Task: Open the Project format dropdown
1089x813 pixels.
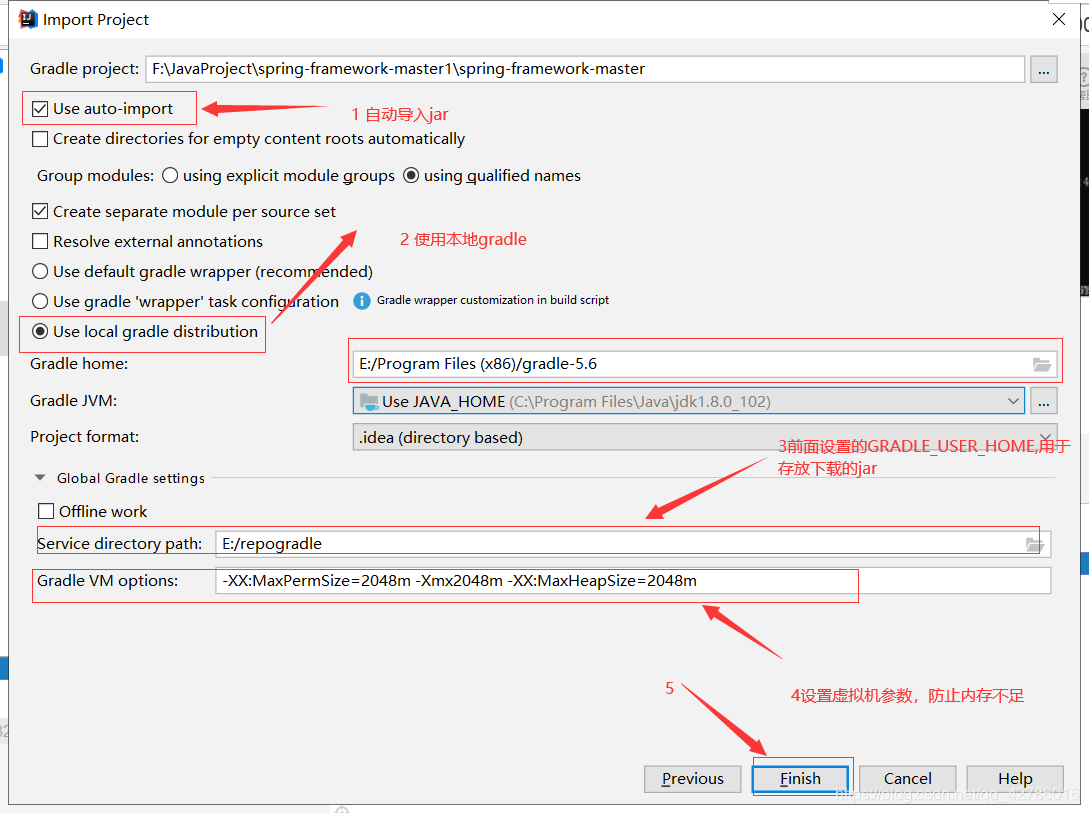Action: click(705, 437)
